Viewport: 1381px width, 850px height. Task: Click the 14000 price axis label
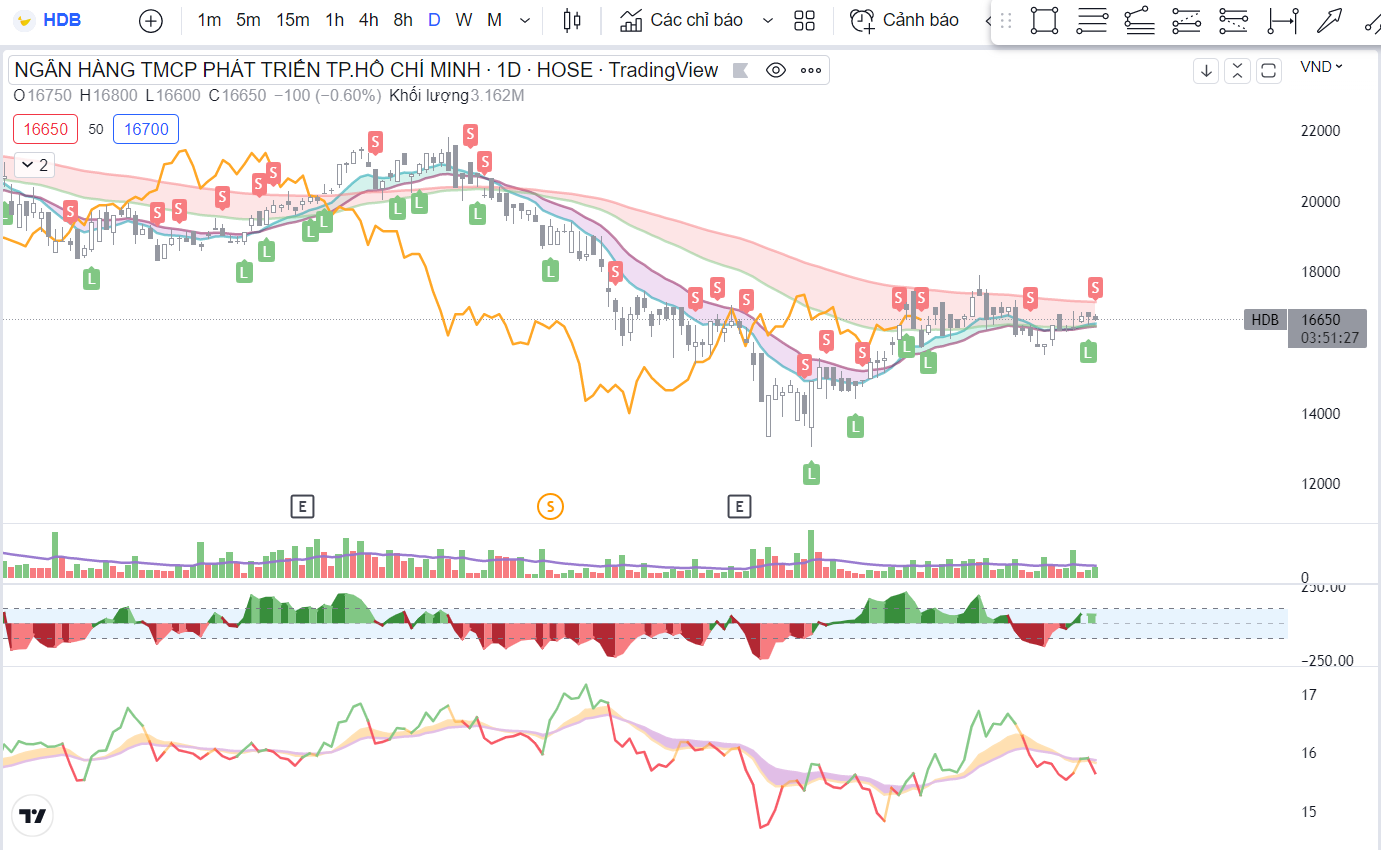pyautogui.click(x=1320, y=414)
